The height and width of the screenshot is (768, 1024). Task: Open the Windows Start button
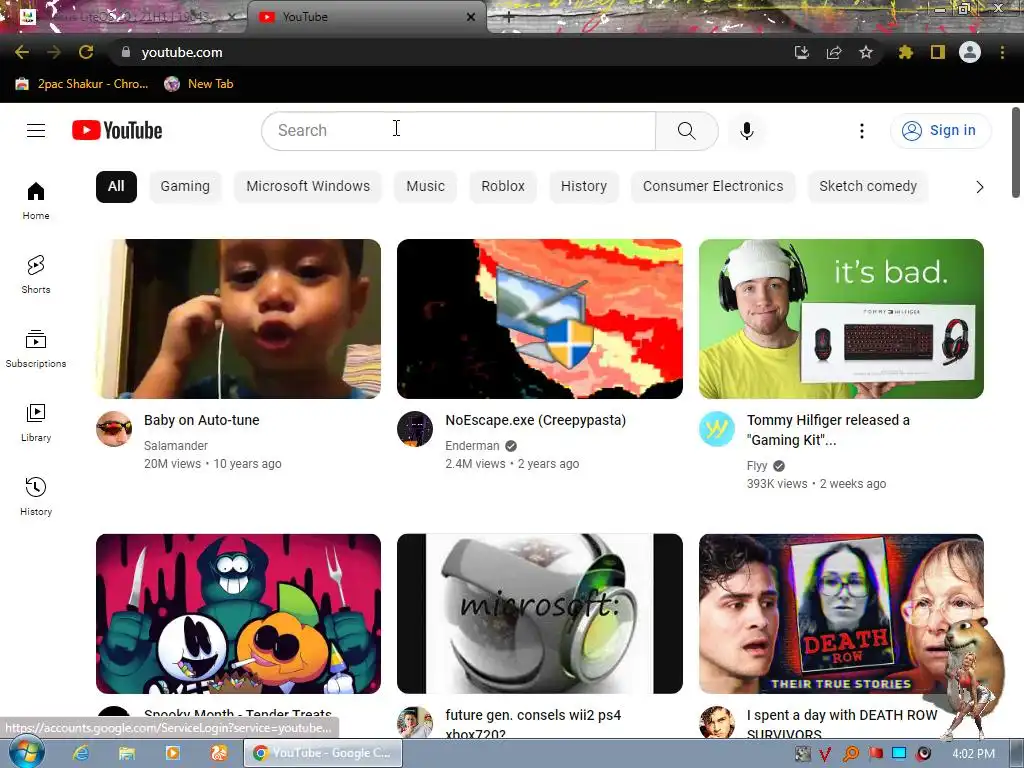pyautogui.click(x=27, y=752)
